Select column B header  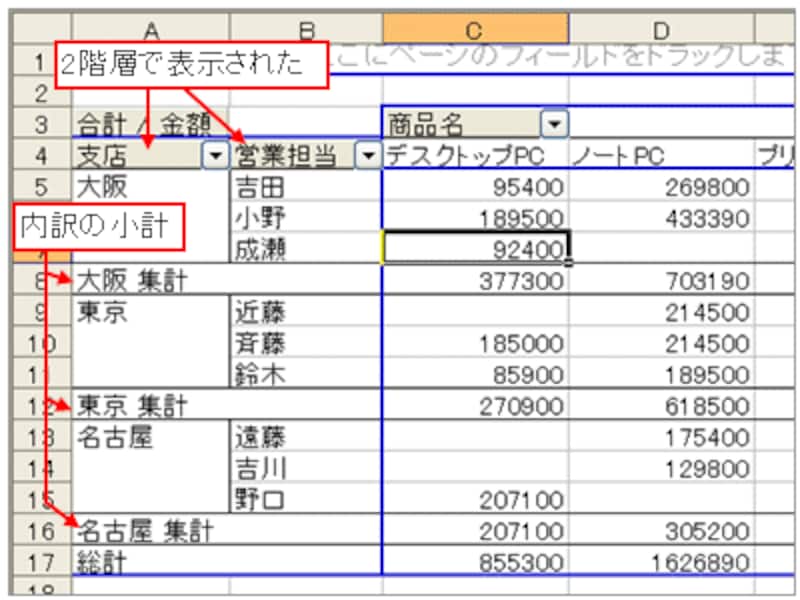(x=305, y=28)
